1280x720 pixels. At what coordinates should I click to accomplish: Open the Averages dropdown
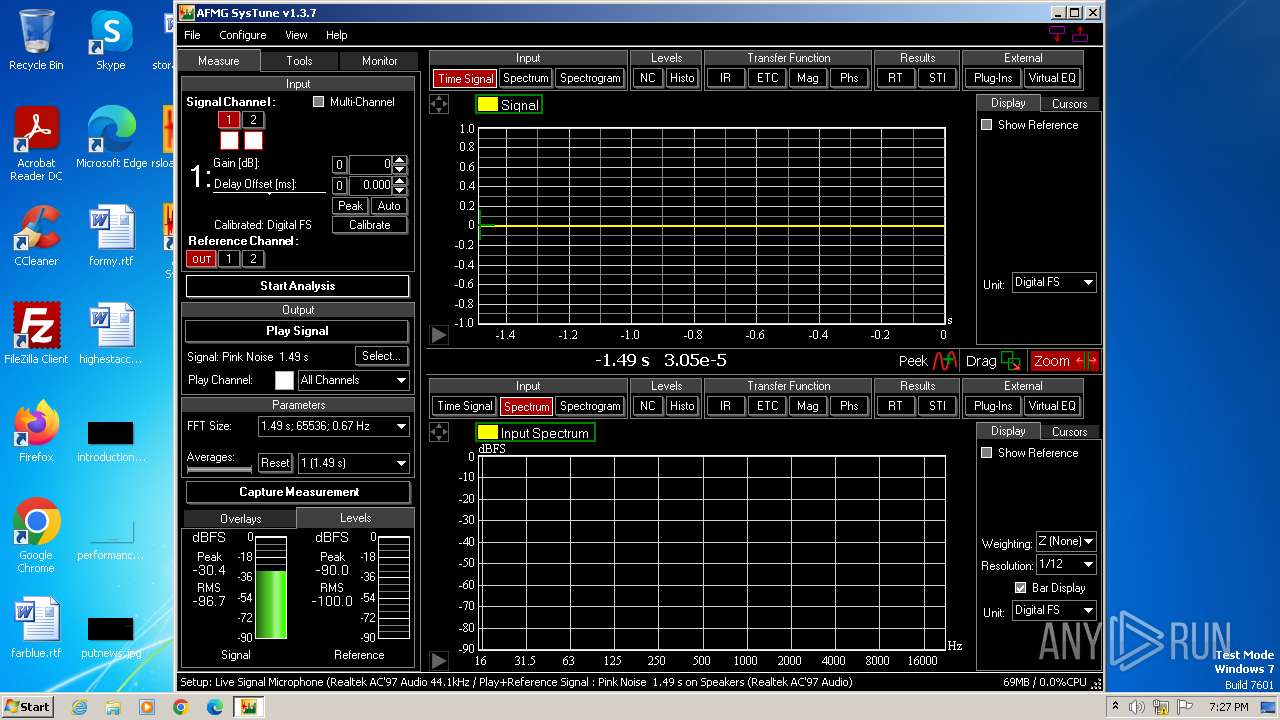coord(353,463)
